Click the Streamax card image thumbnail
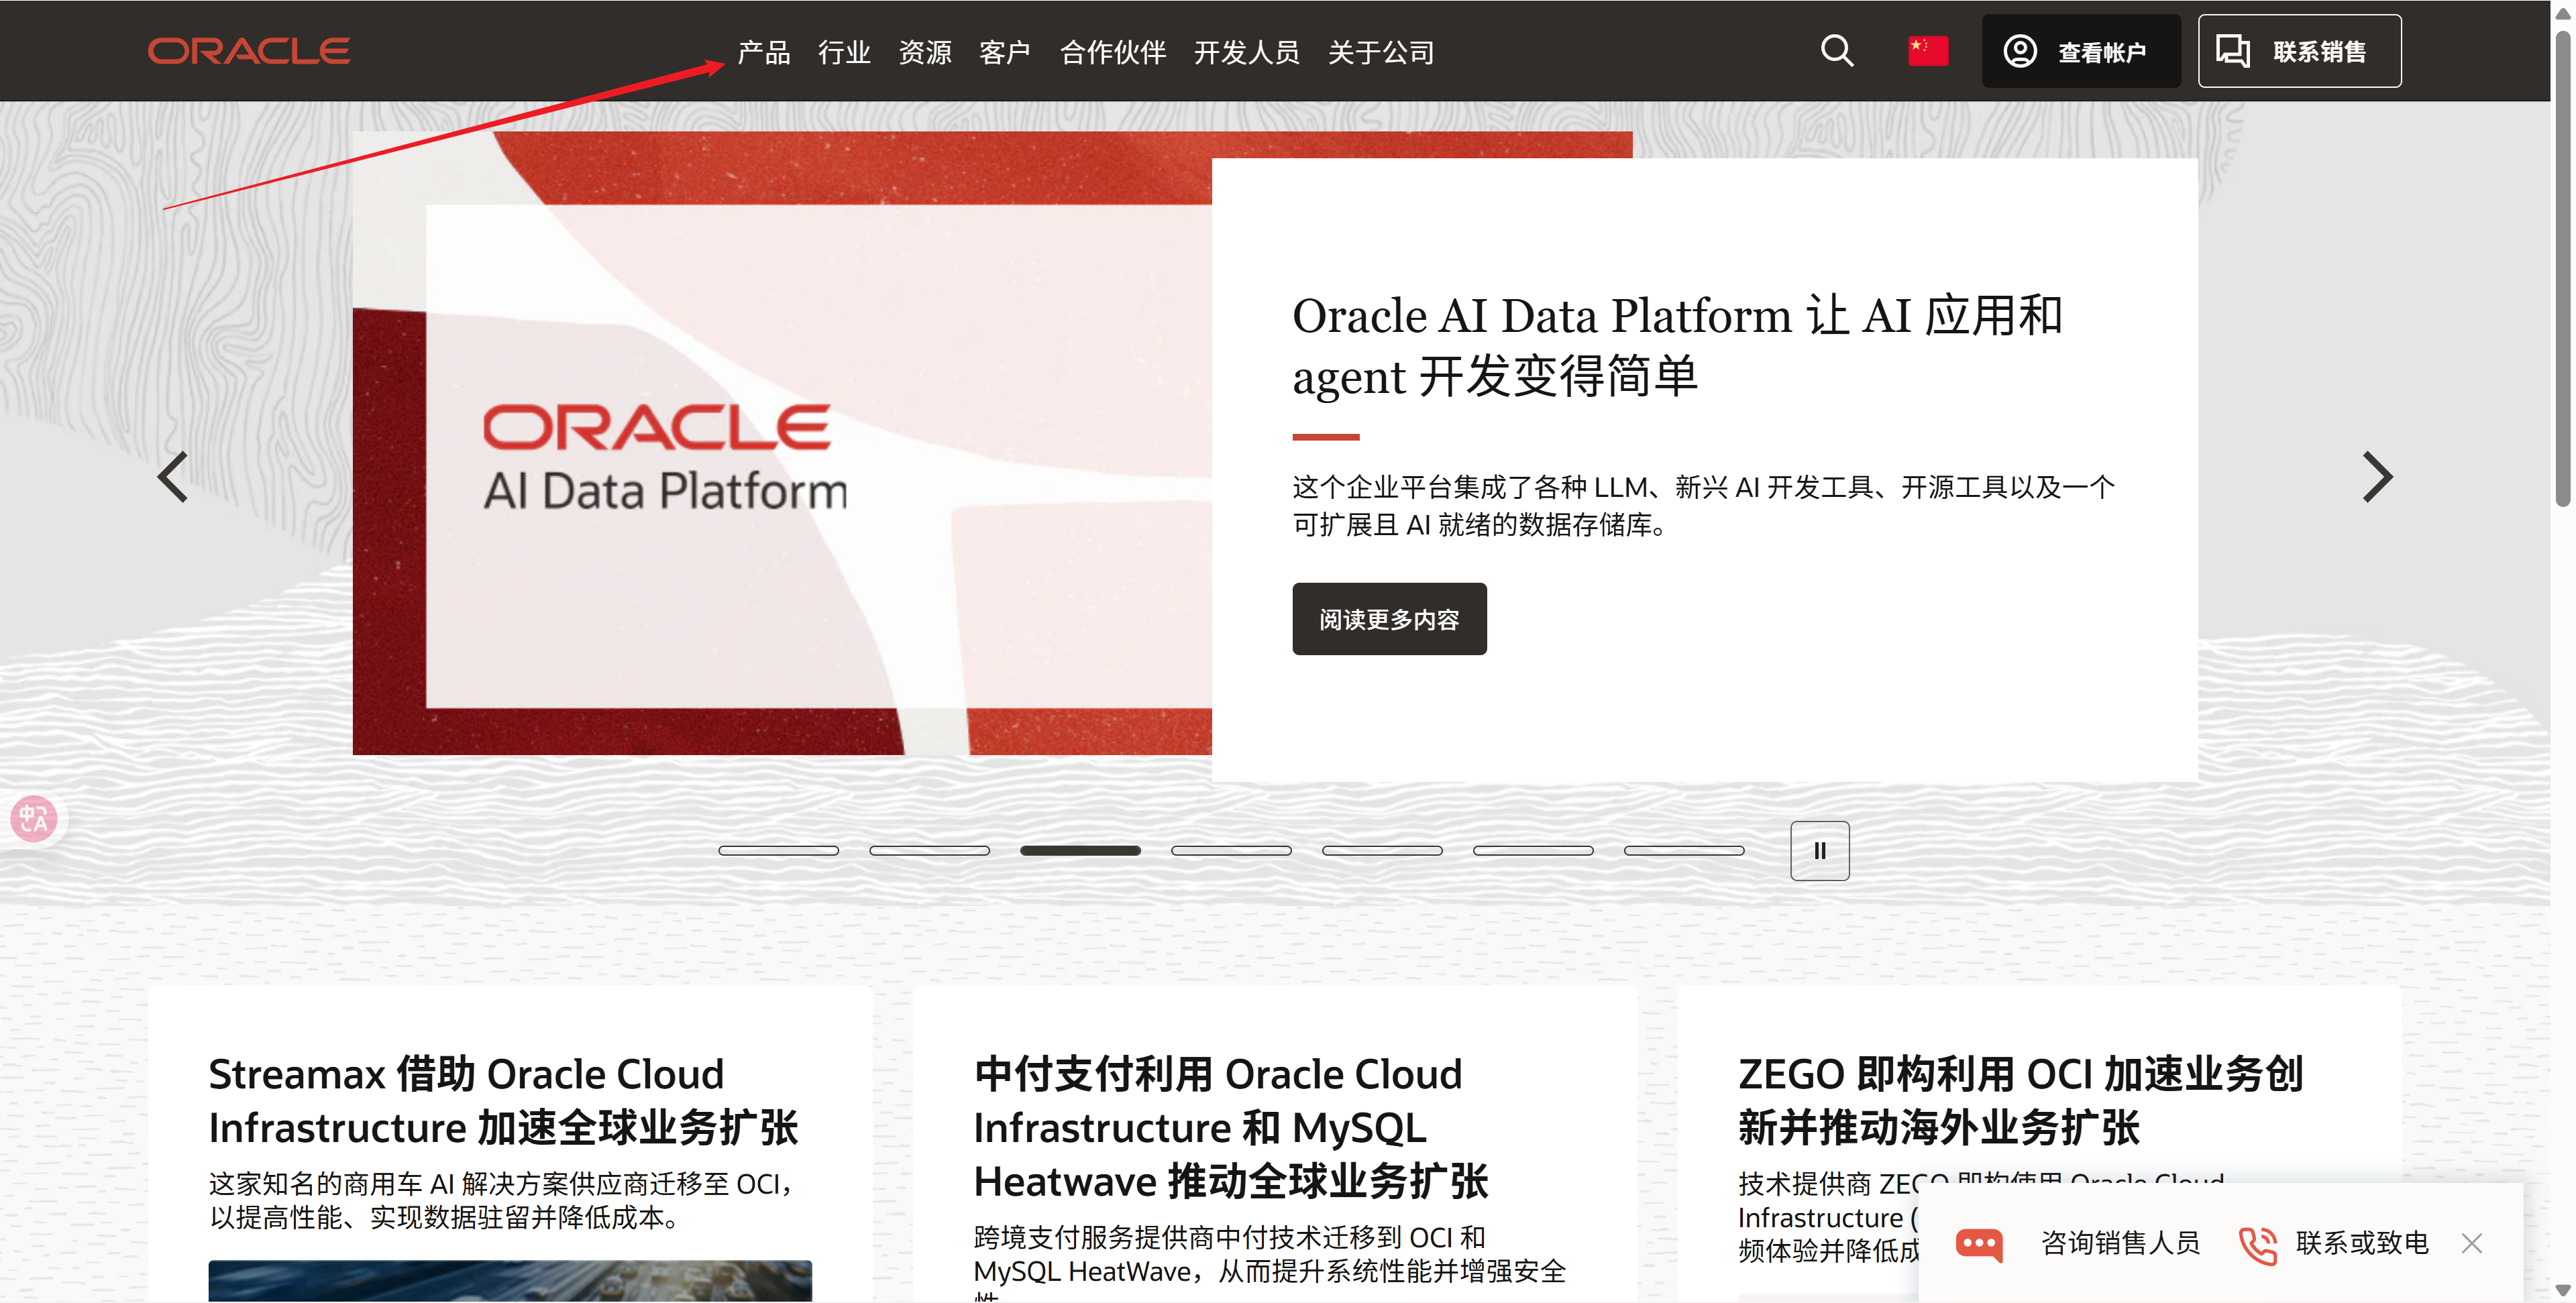Image resolution: width=2576 pixels, height=1303 pixels. (x=510, y=1281)
